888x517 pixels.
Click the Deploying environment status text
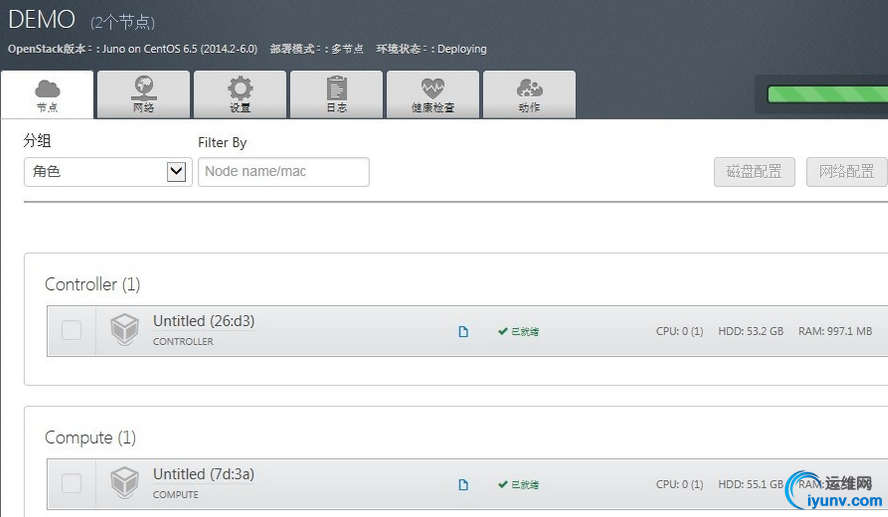(x=462, y=49)
